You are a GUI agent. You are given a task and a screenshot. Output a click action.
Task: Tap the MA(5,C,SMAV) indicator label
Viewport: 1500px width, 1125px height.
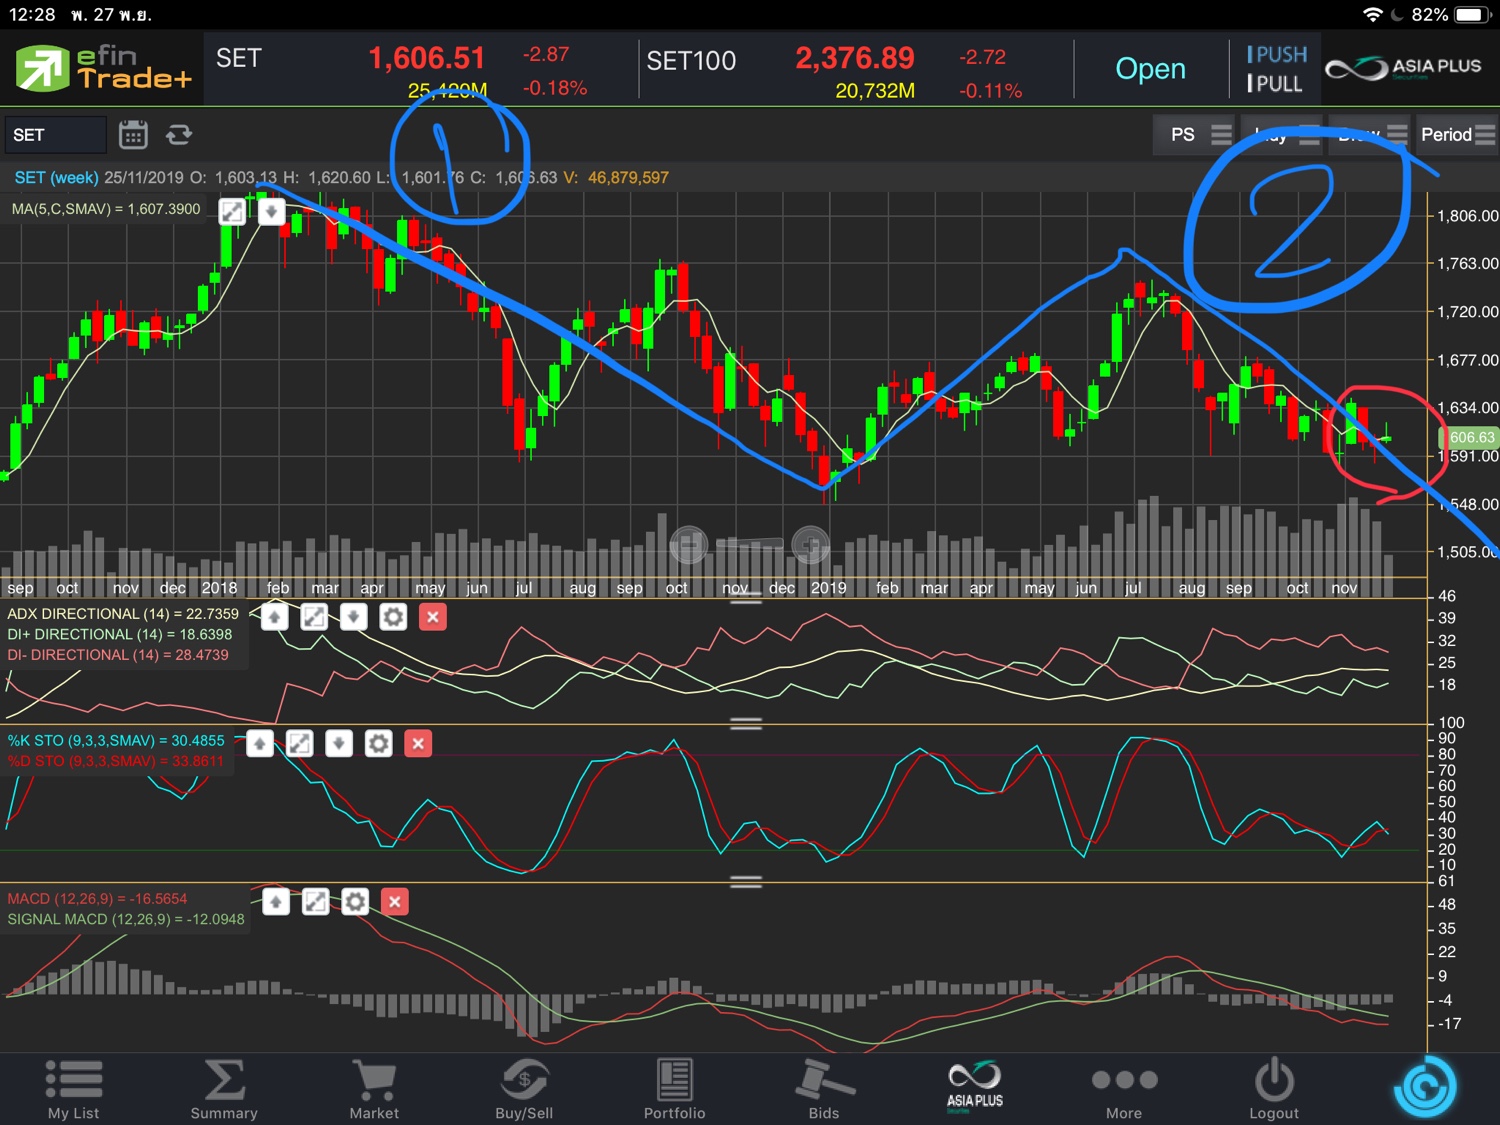click(106, 209)
